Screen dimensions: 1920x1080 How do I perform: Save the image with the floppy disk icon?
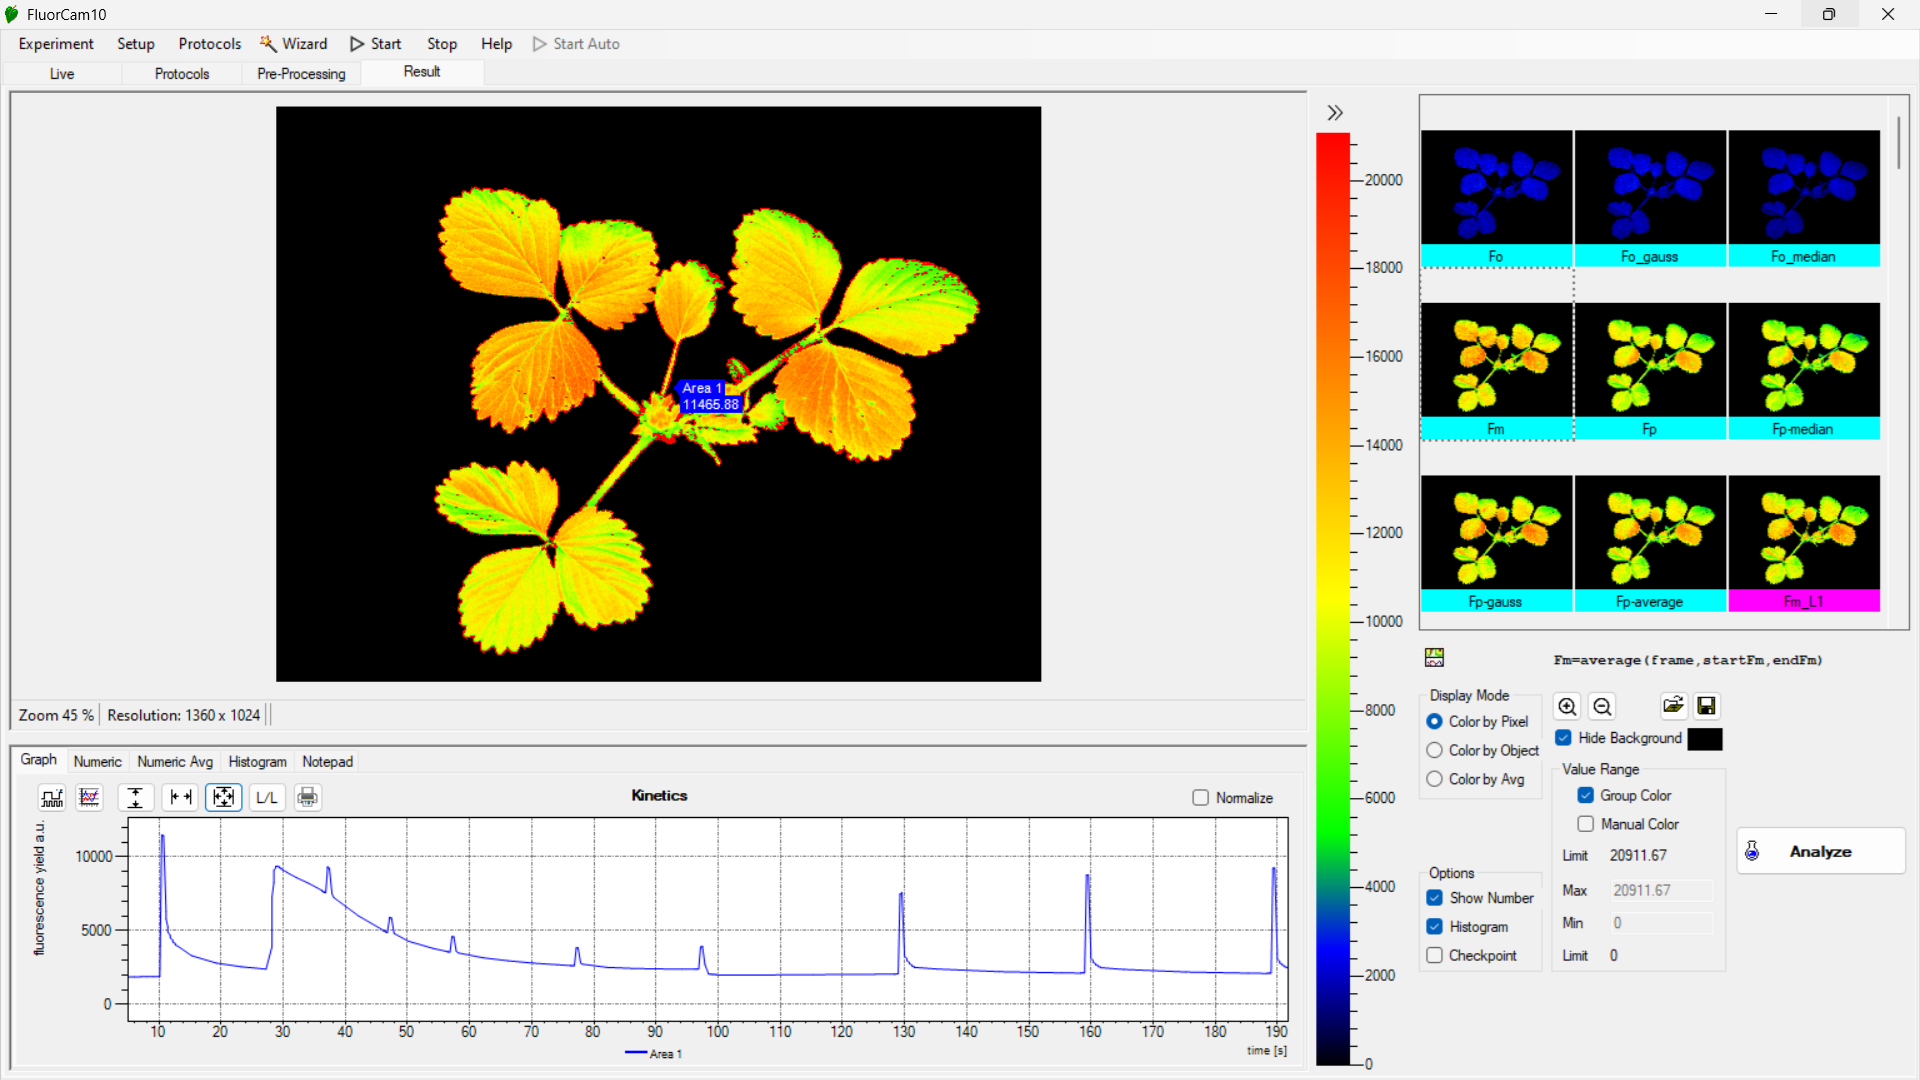pyautogui.click(x=1707, y=706)
